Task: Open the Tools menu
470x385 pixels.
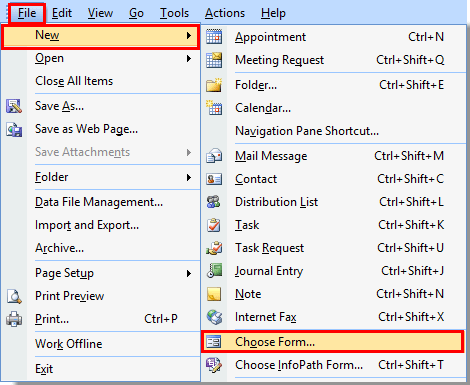Action: 174,13
